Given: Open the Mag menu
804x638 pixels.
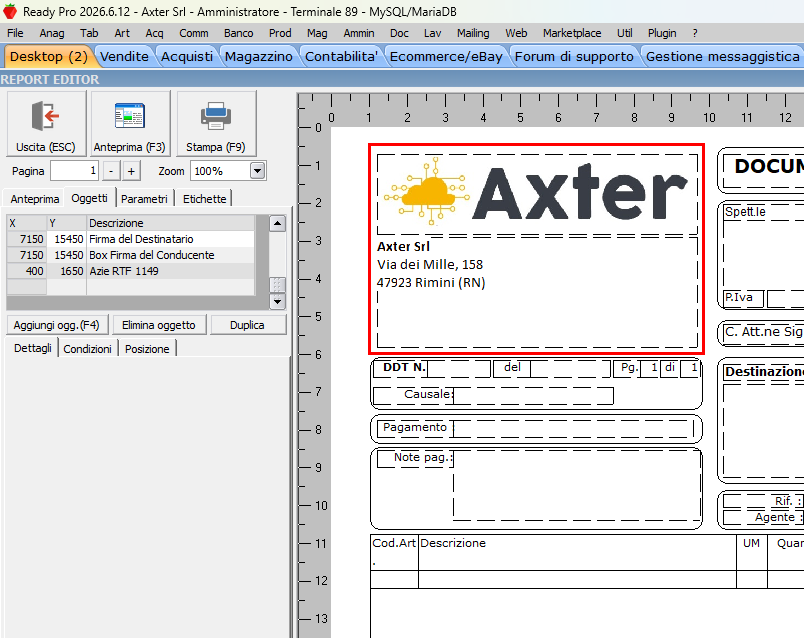Looking at the screenshot, I should pyautogui.click(x=317, y=33).
